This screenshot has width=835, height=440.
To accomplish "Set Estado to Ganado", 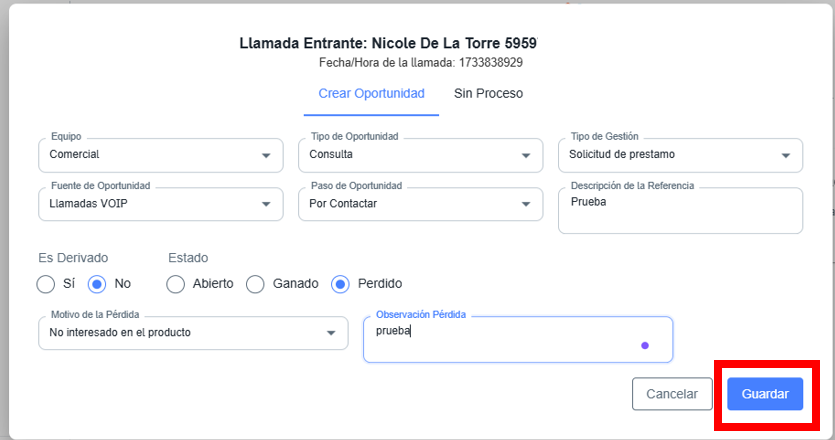I will click(x=255, y=284).
